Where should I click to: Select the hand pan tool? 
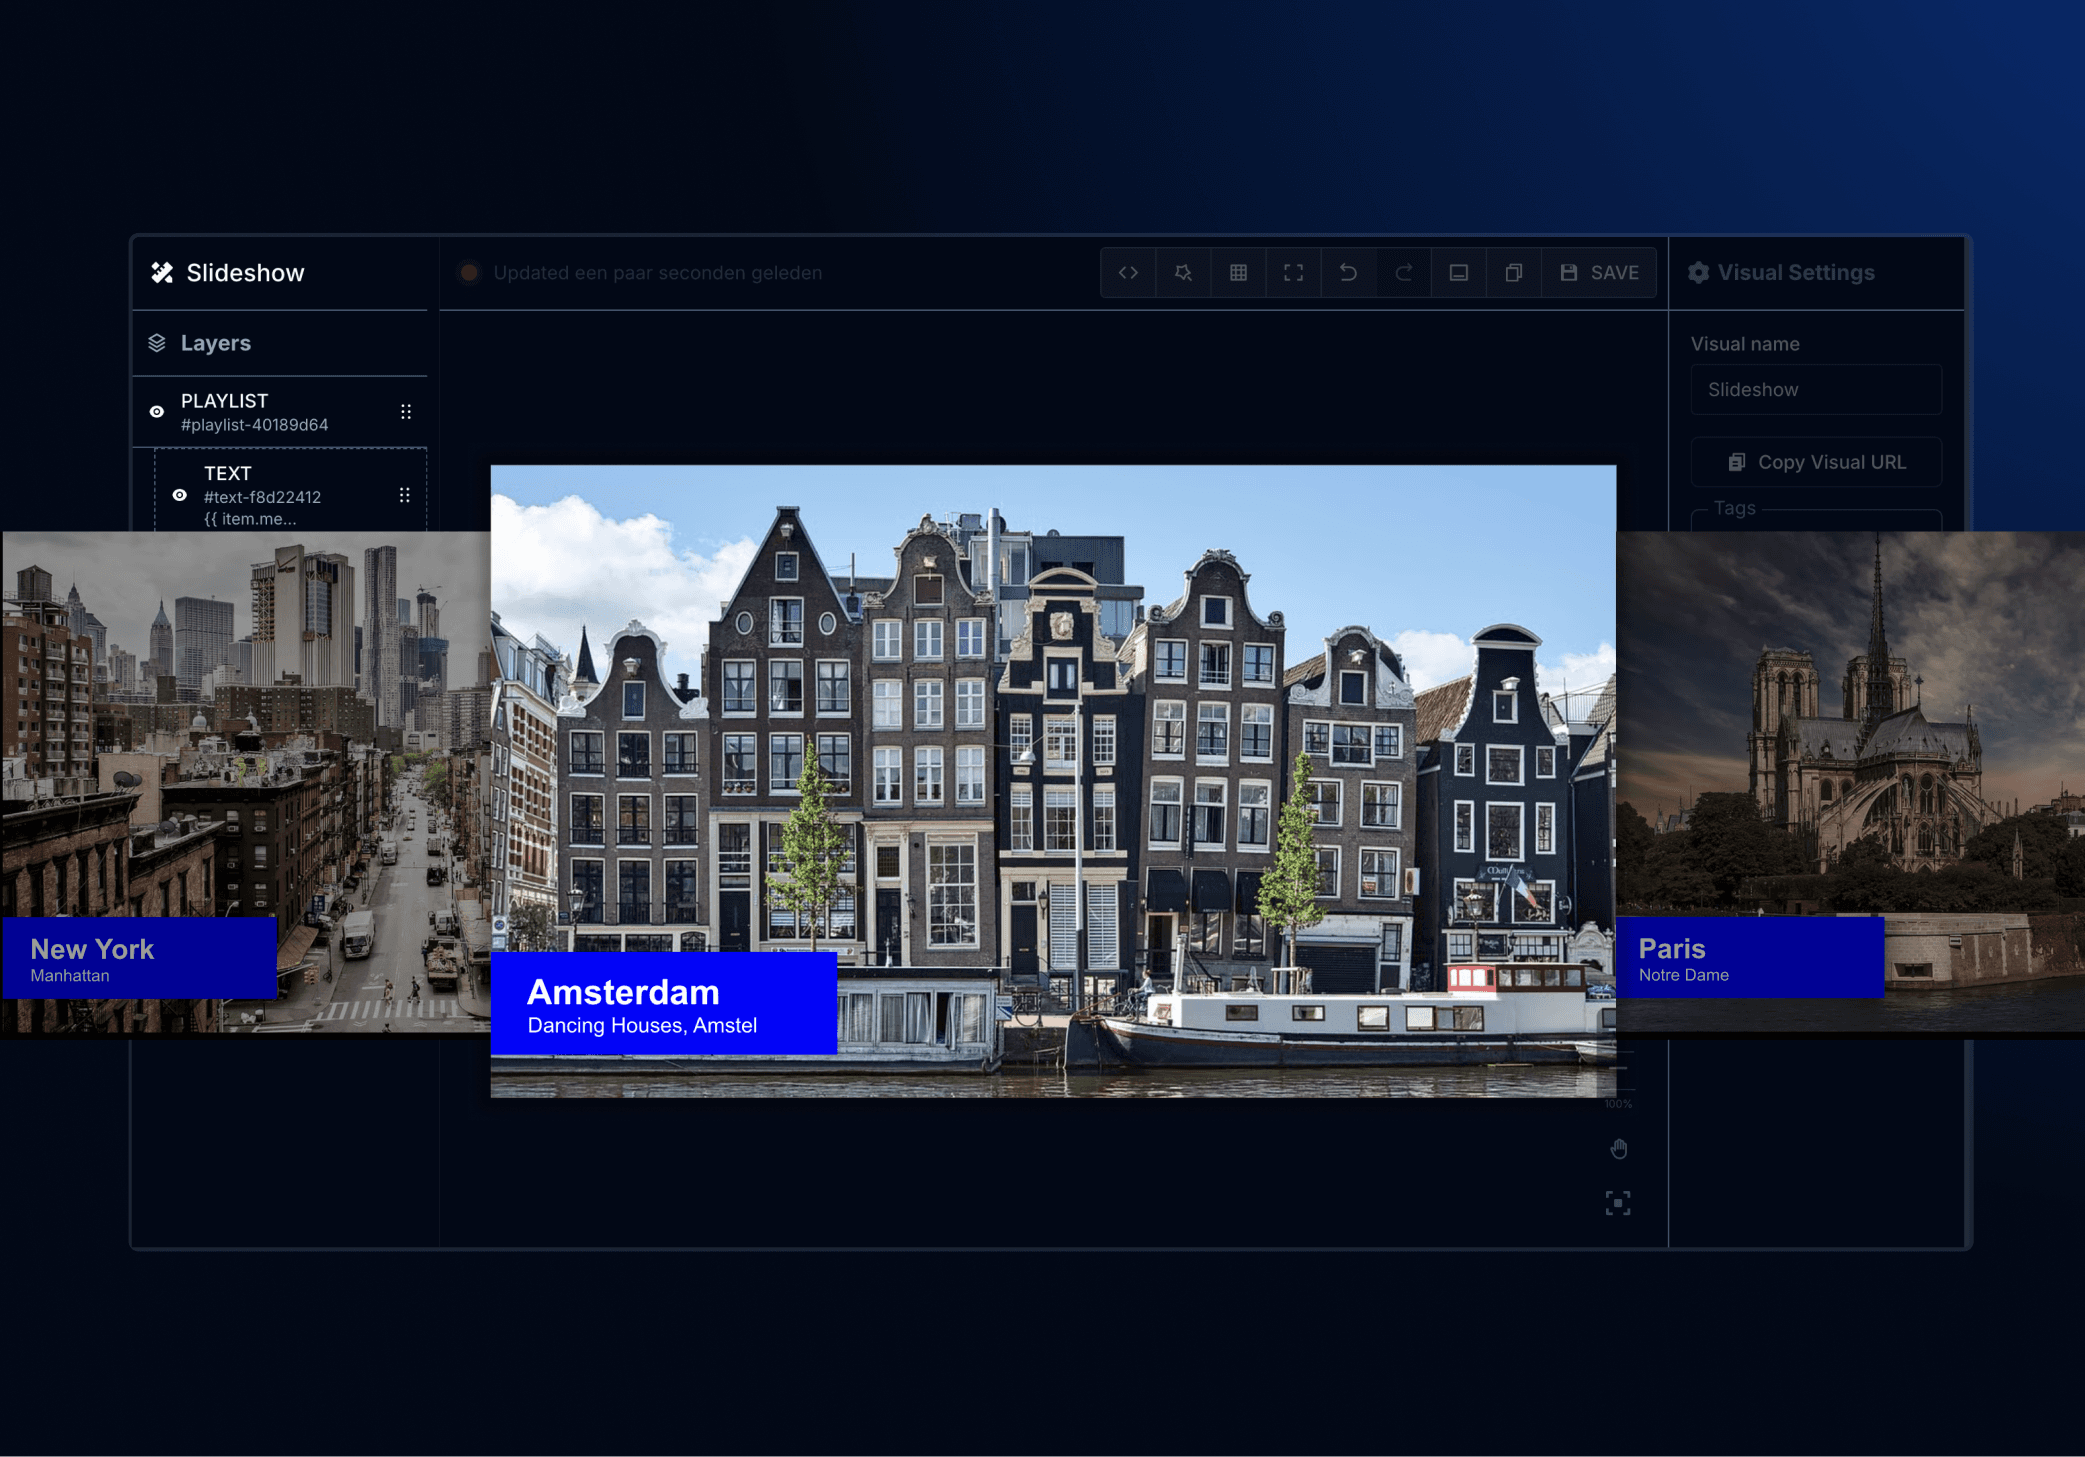pos(1619,1149)
